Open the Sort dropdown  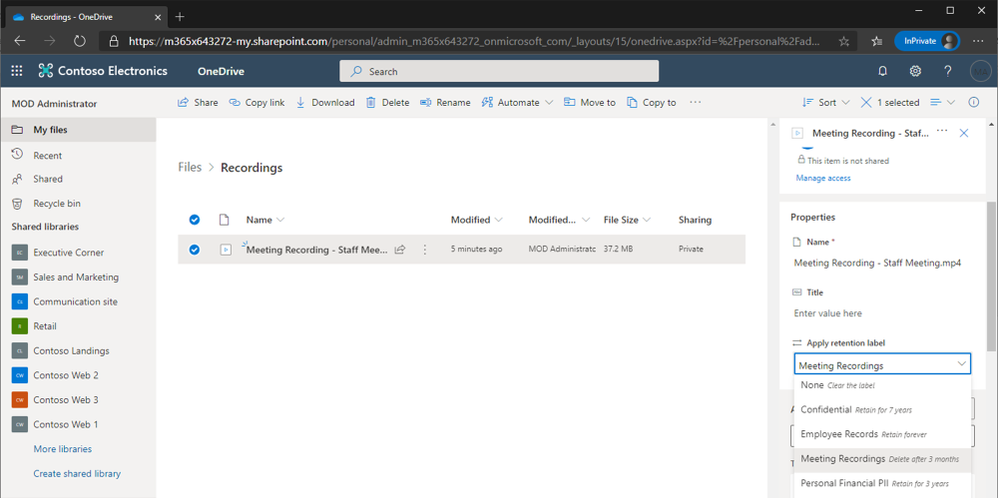[826, 103]
